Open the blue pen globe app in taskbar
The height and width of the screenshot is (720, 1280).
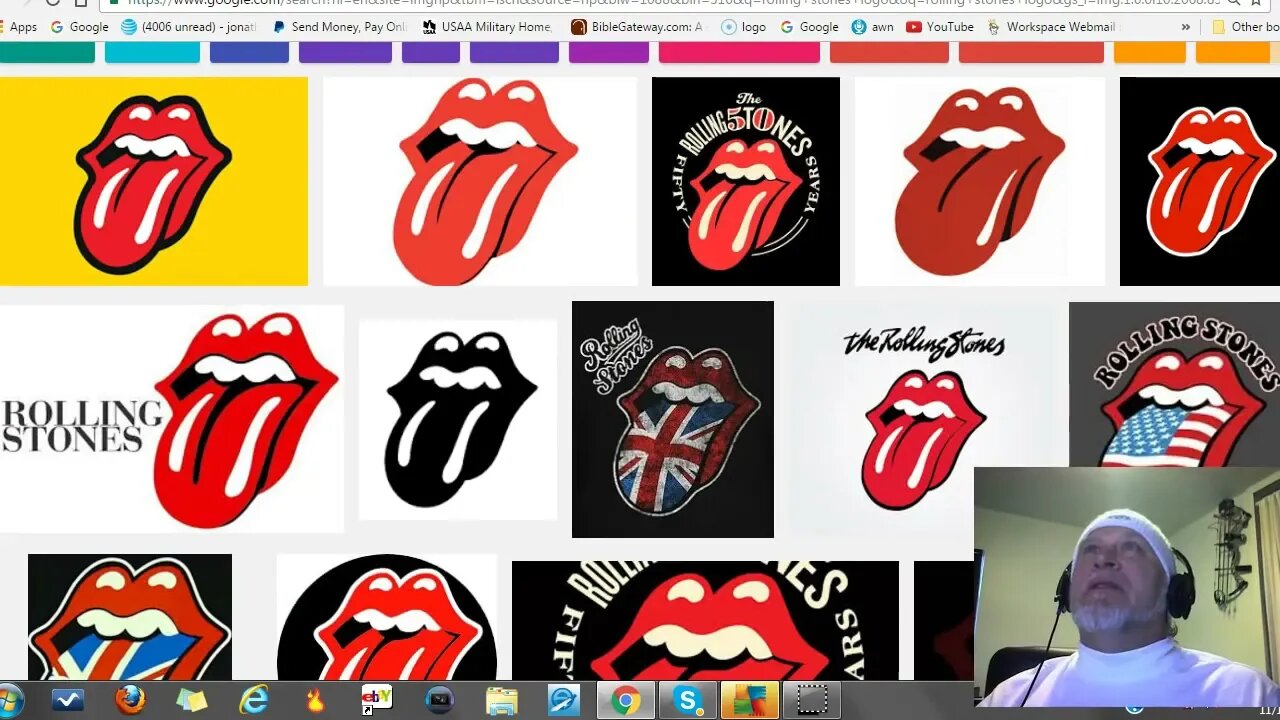(564, 701)
